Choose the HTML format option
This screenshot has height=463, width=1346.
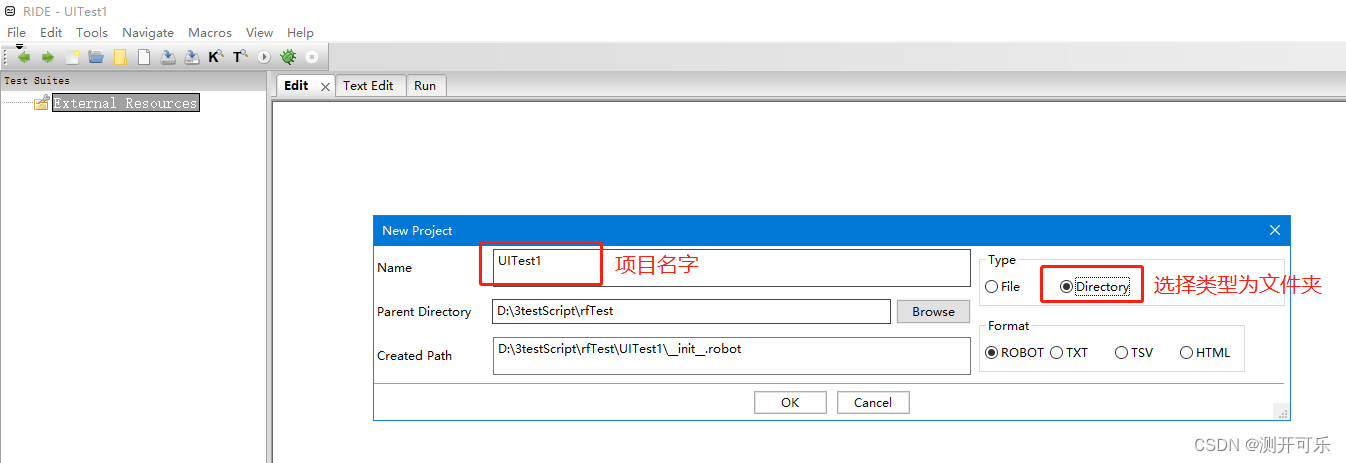click(1205, 352)
